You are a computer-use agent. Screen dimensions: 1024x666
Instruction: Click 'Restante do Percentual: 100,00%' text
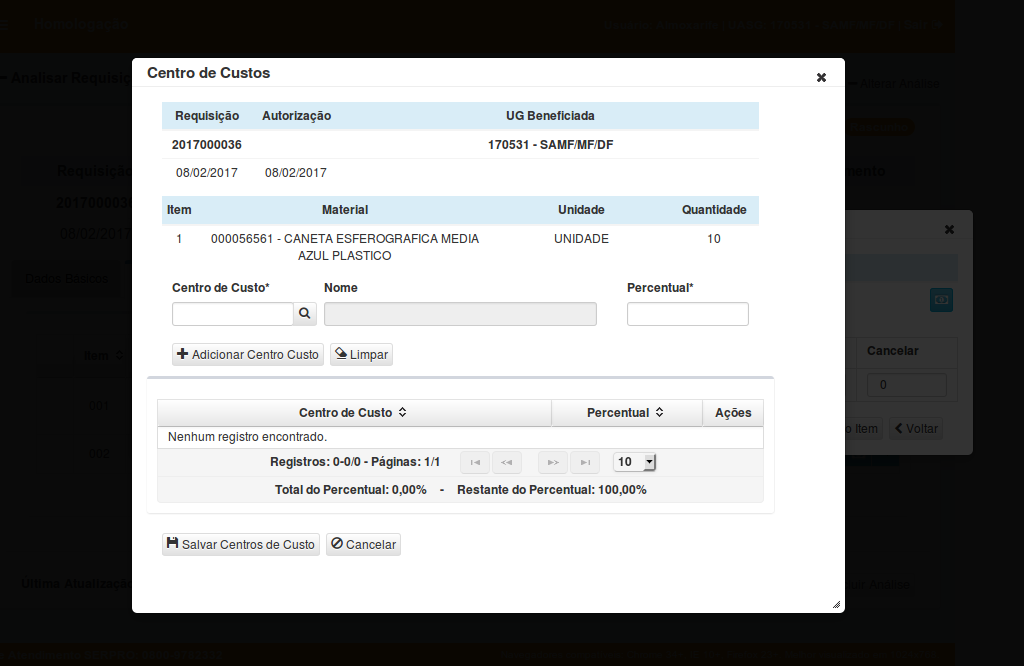click(x=552, y=490)
